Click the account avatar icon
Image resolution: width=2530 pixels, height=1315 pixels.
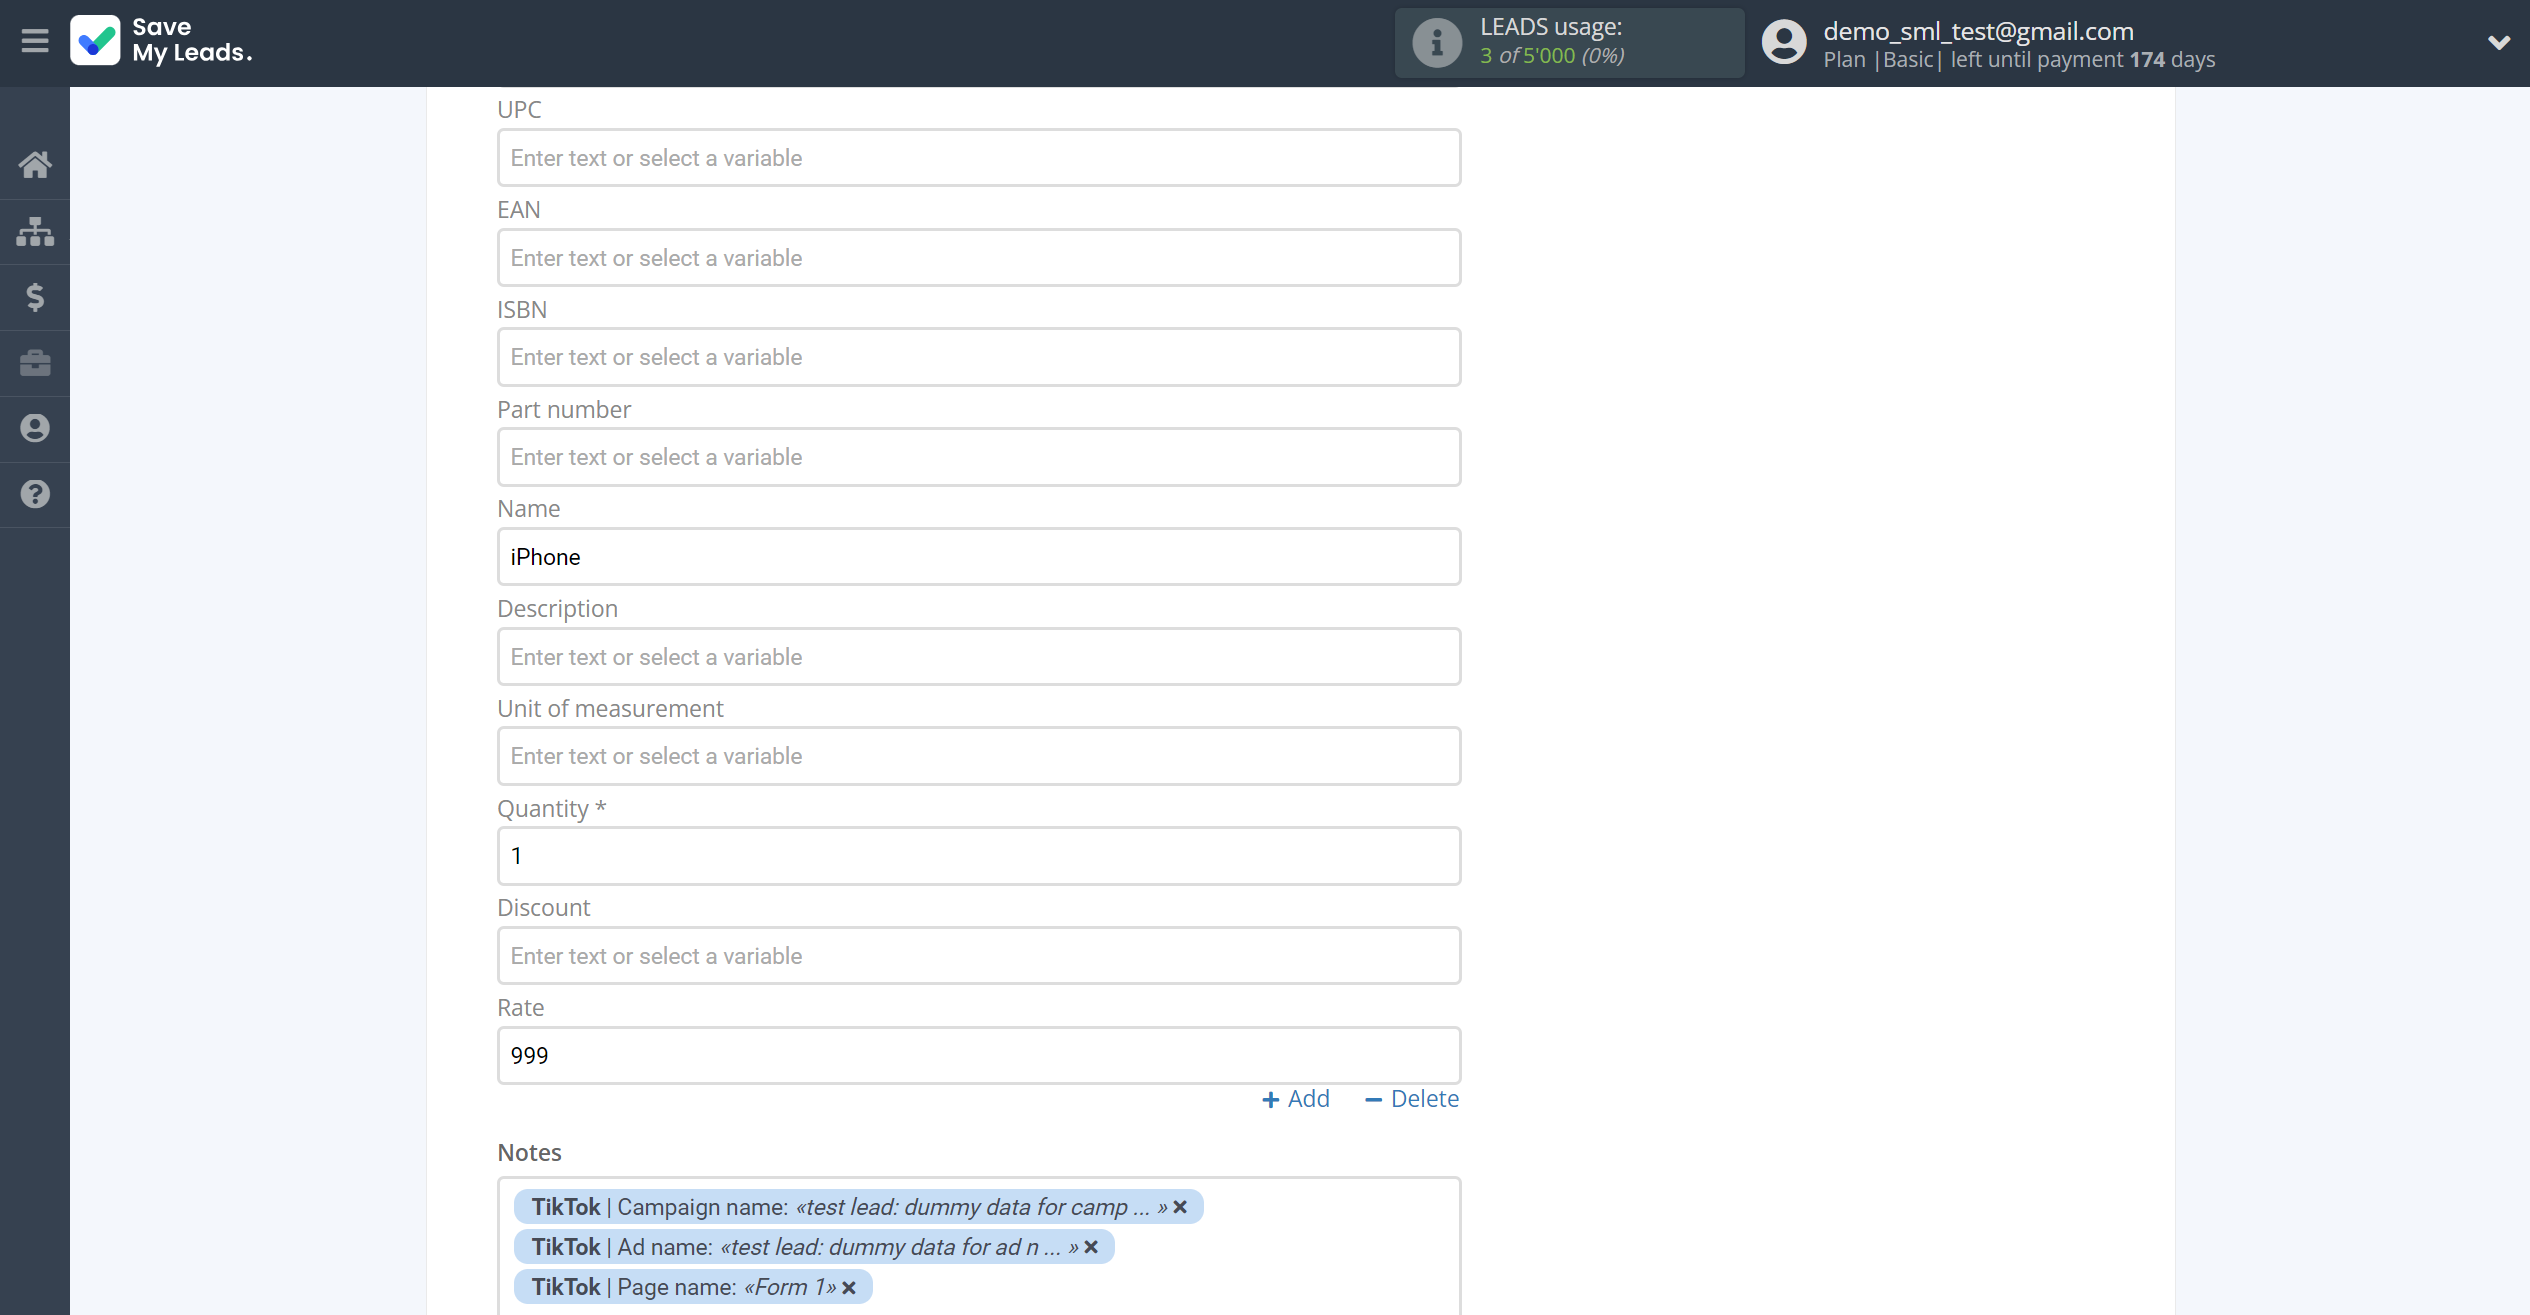(1784, 43)
